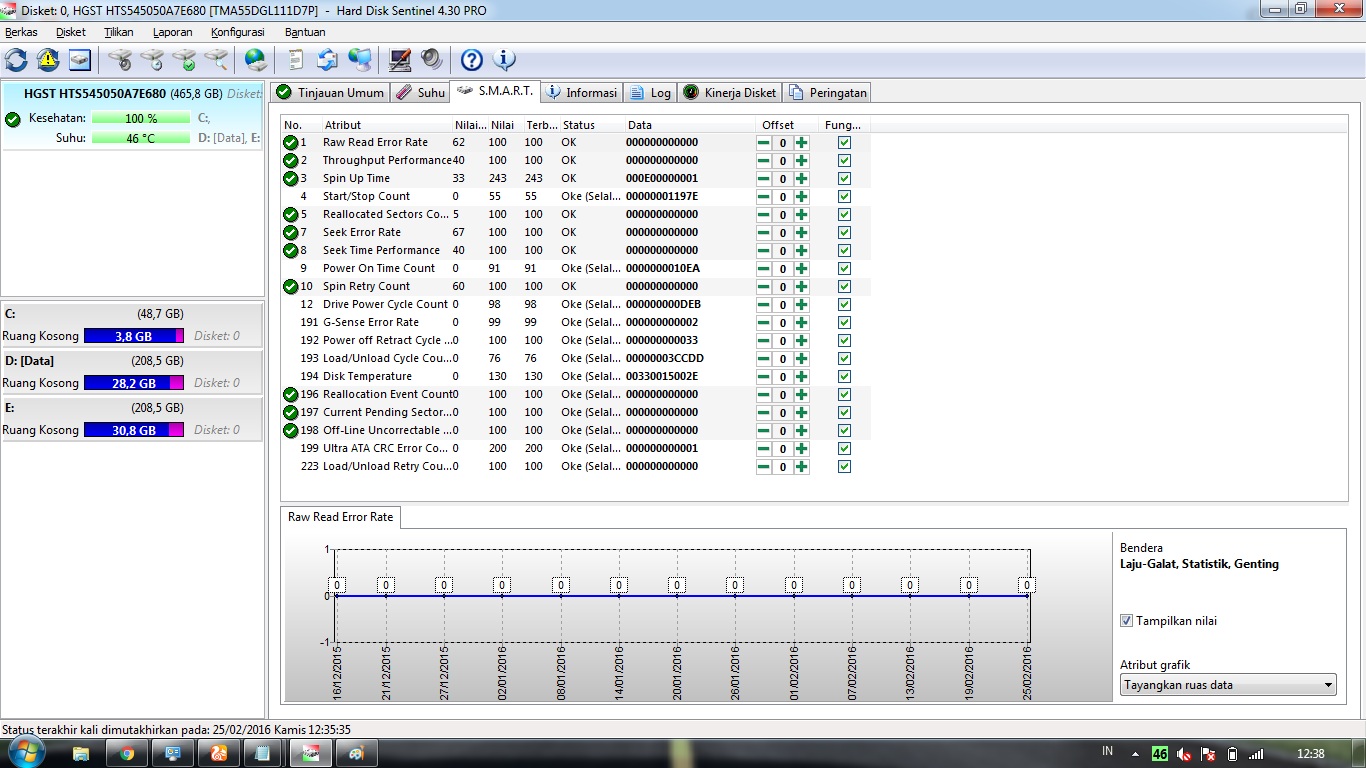The height and width of the screenshot is (768, 1366).
Task: Click the muted volume tray icon
Action: (1184, 753)
